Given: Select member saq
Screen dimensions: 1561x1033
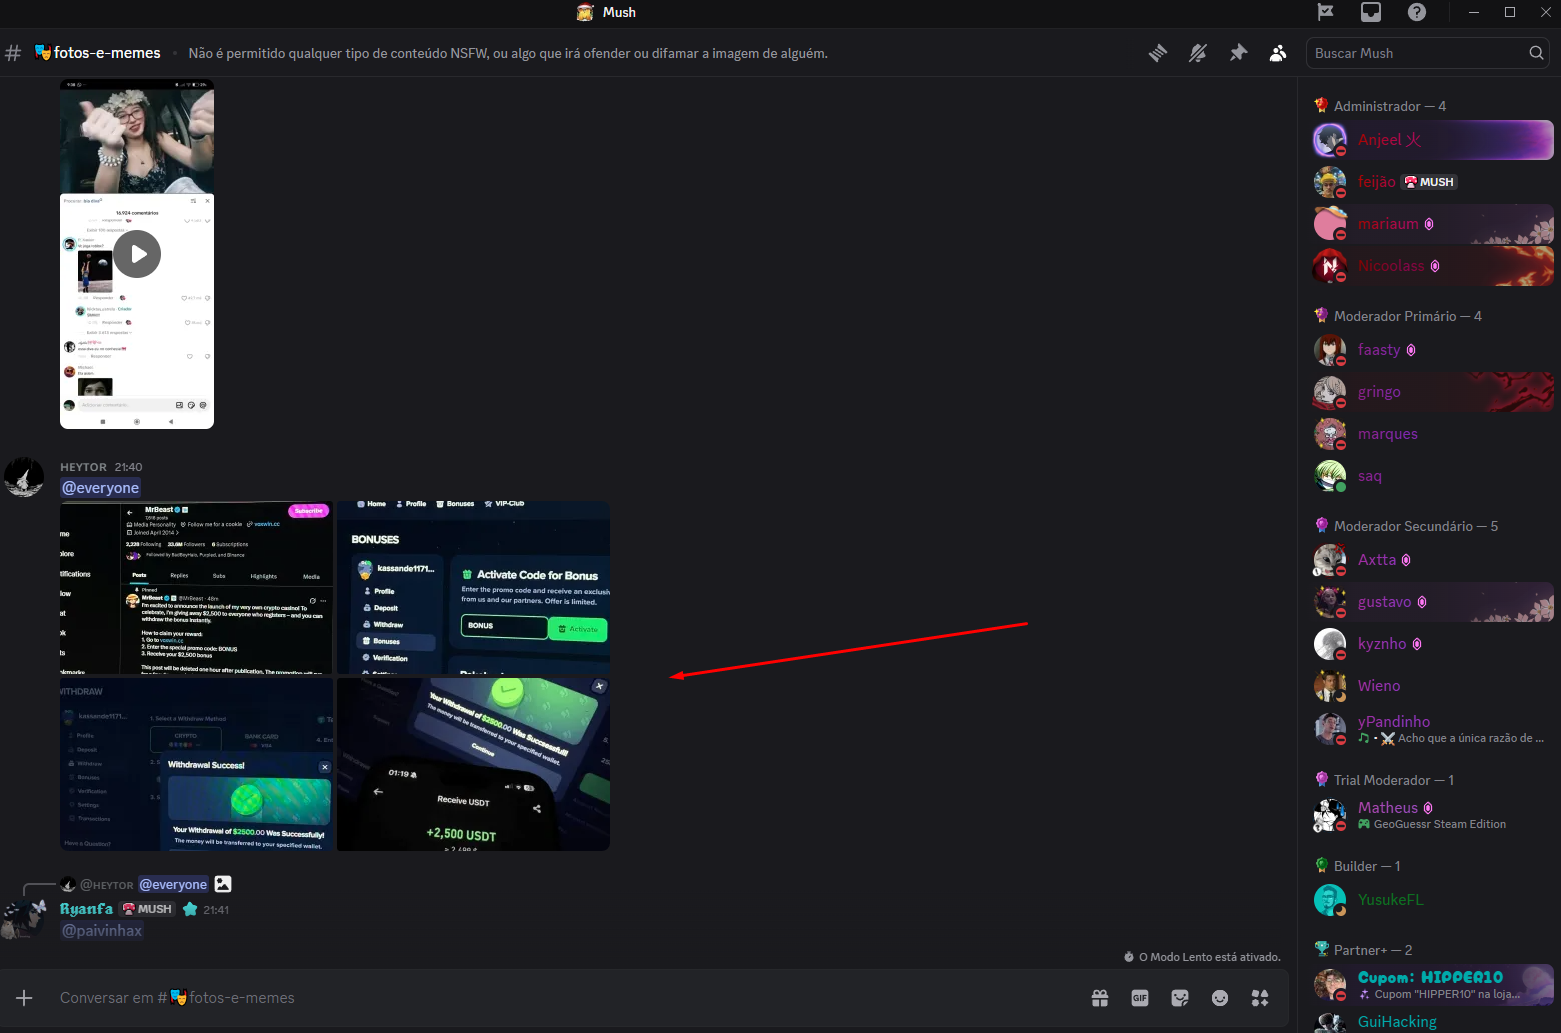Looking at the screenshot, I should point(1432,476).
